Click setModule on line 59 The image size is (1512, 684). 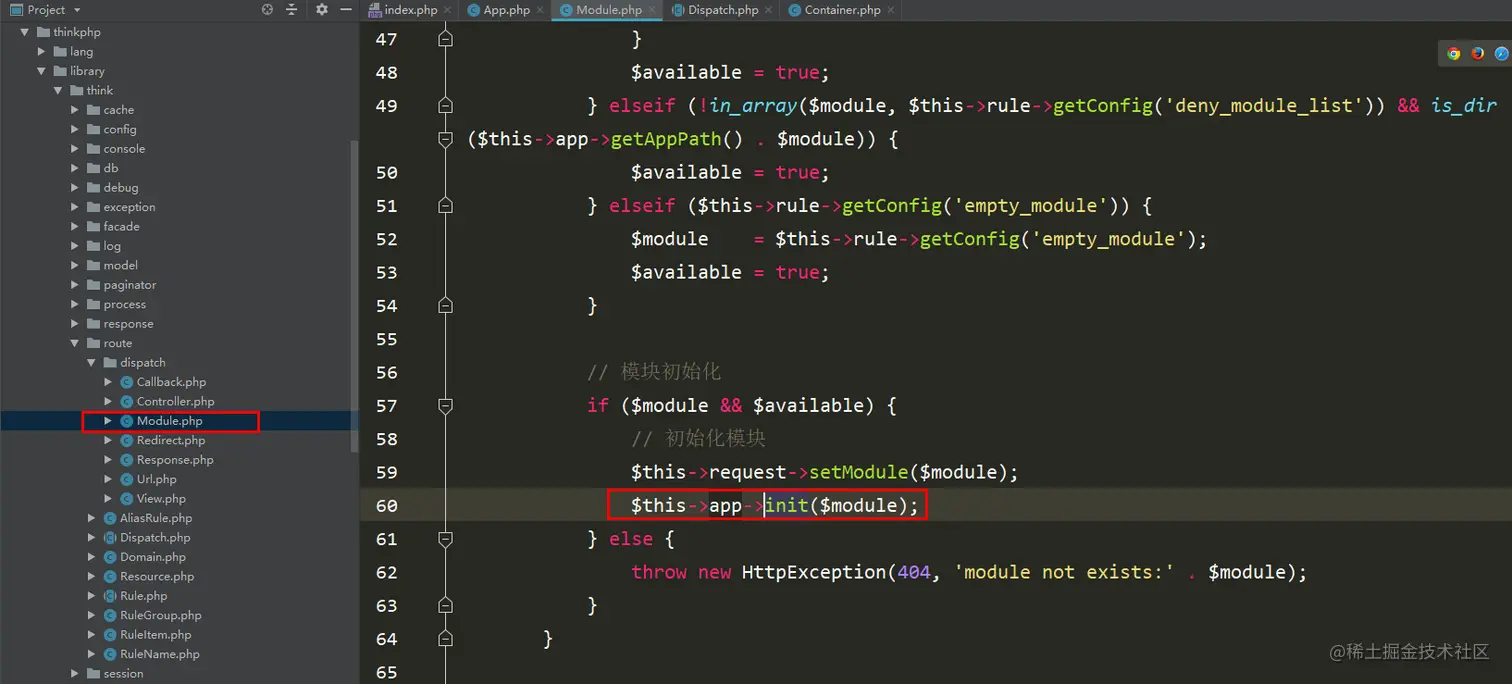[858, 473]
